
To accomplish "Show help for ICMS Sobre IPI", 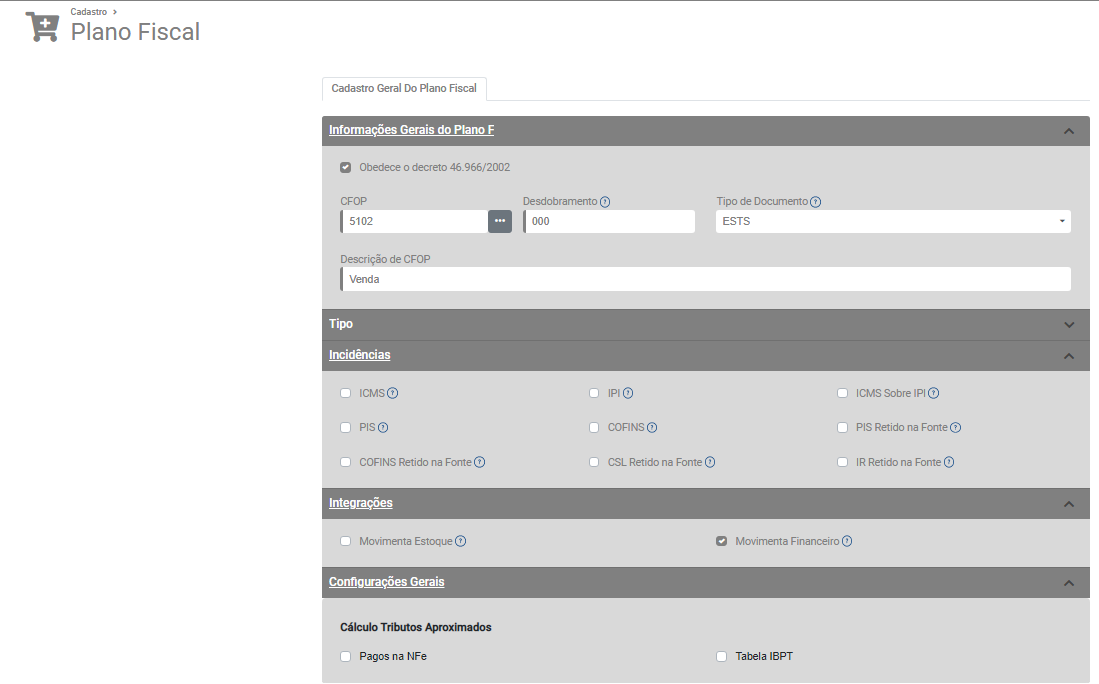I will coord(934,394).
